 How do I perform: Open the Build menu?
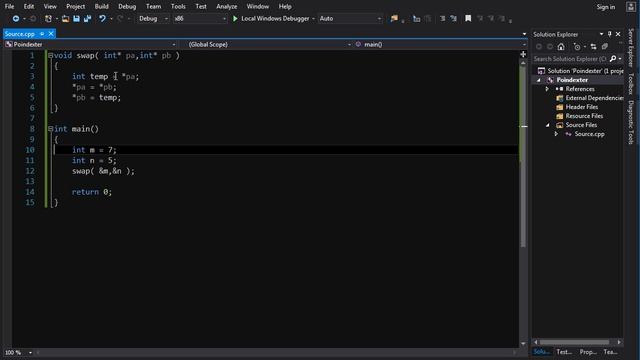coord(102,7)
